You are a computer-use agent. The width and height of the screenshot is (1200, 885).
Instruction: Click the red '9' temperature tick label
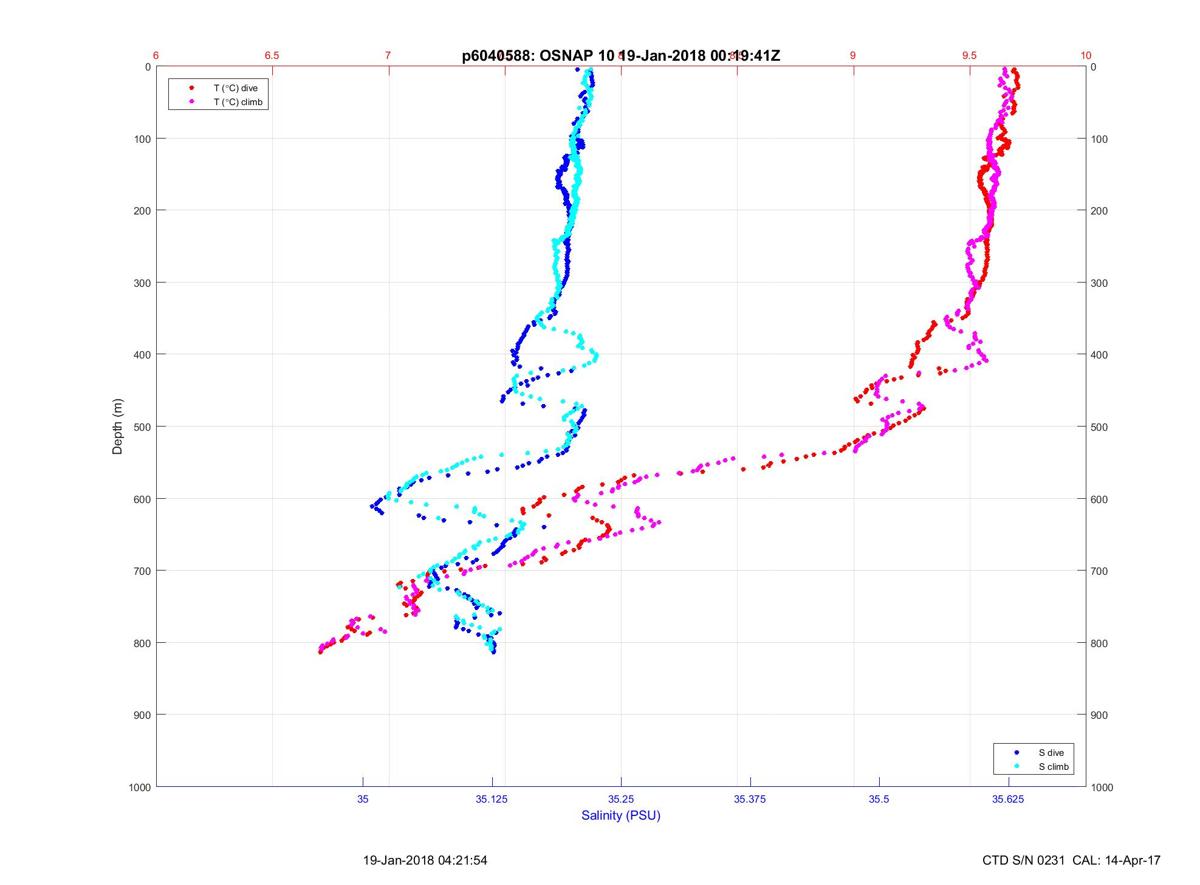click(x=853, y=56)
